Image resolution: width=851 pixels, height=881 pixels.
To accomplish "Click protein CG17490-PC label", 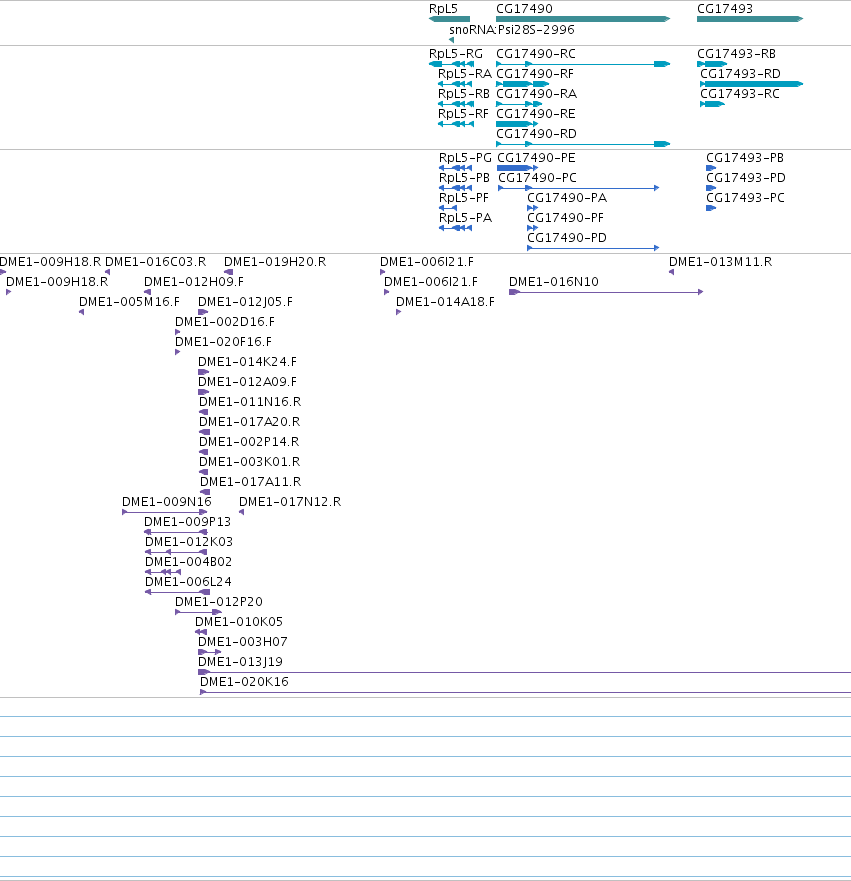I will [537, 178].
